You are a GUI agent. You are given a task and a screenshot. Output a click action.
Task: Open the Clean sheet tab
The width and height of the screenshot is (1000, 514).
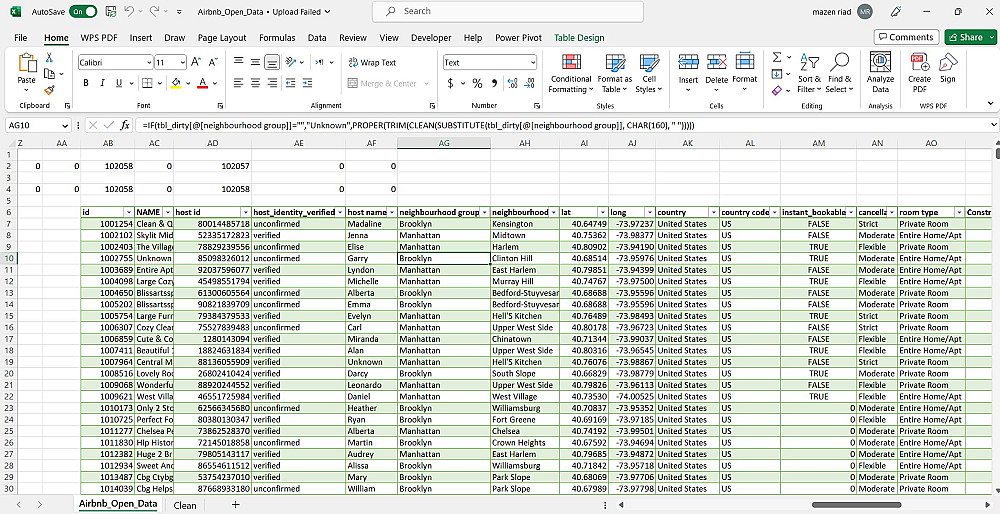point(185,505)
